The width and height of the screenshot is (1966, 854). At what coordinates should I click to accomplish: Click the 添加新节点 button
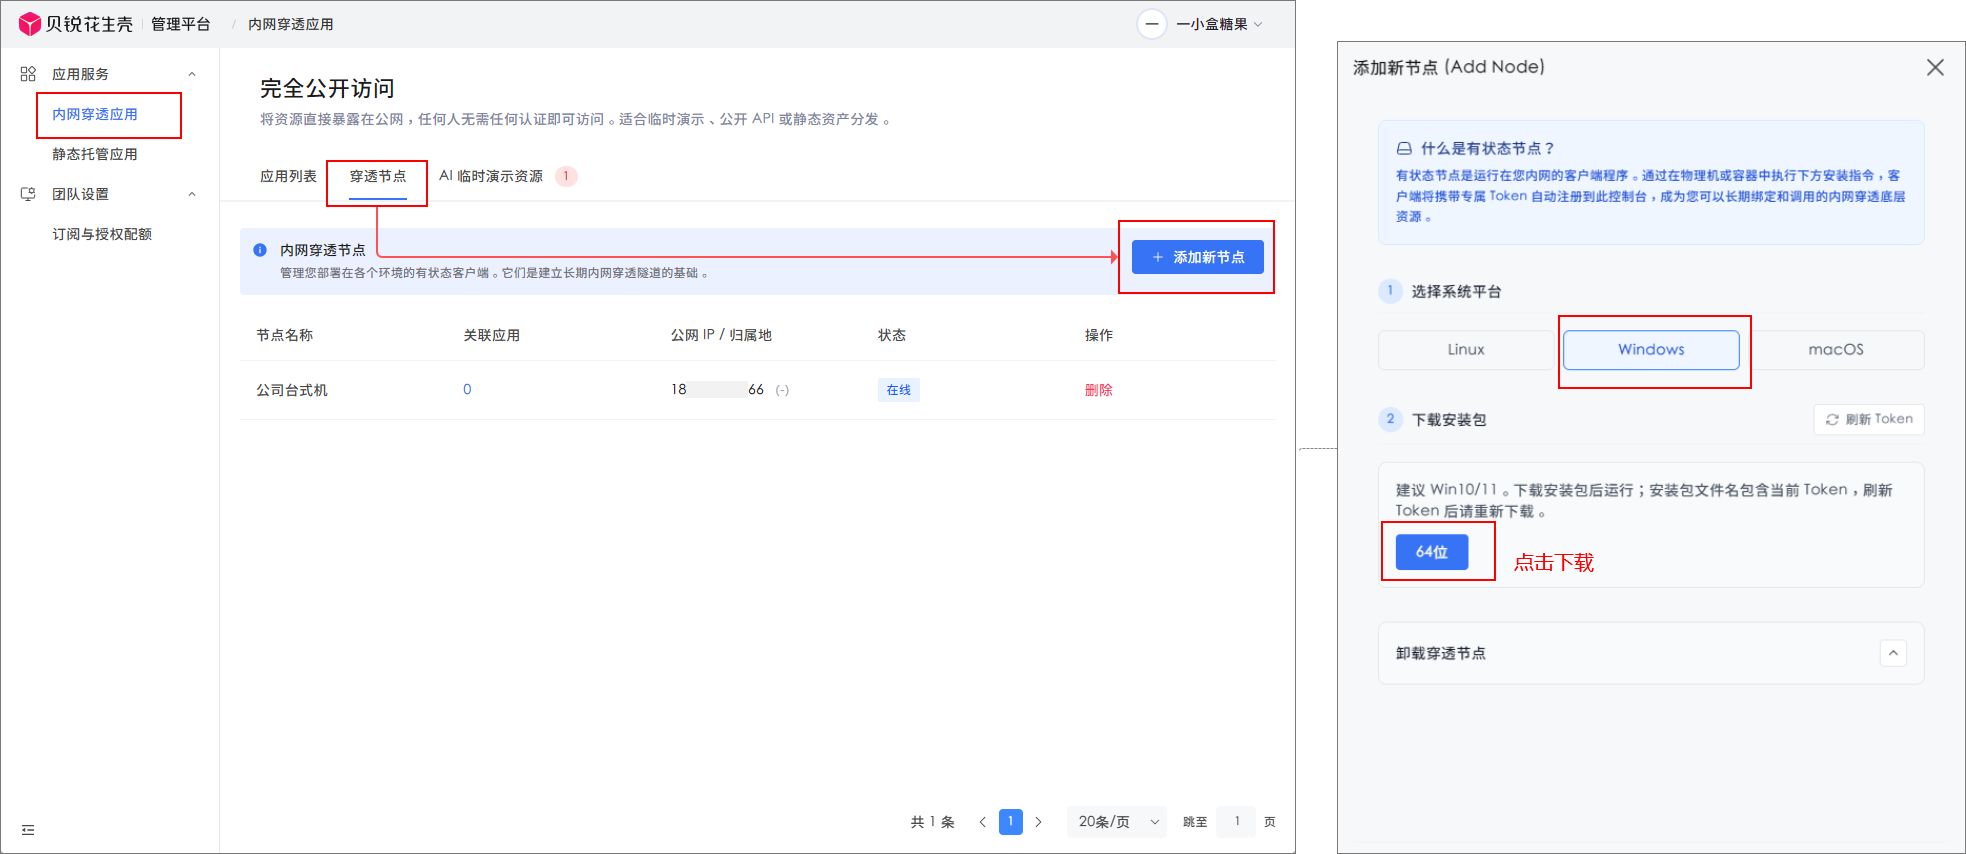pyautogui.click(x=1198, y=257)
